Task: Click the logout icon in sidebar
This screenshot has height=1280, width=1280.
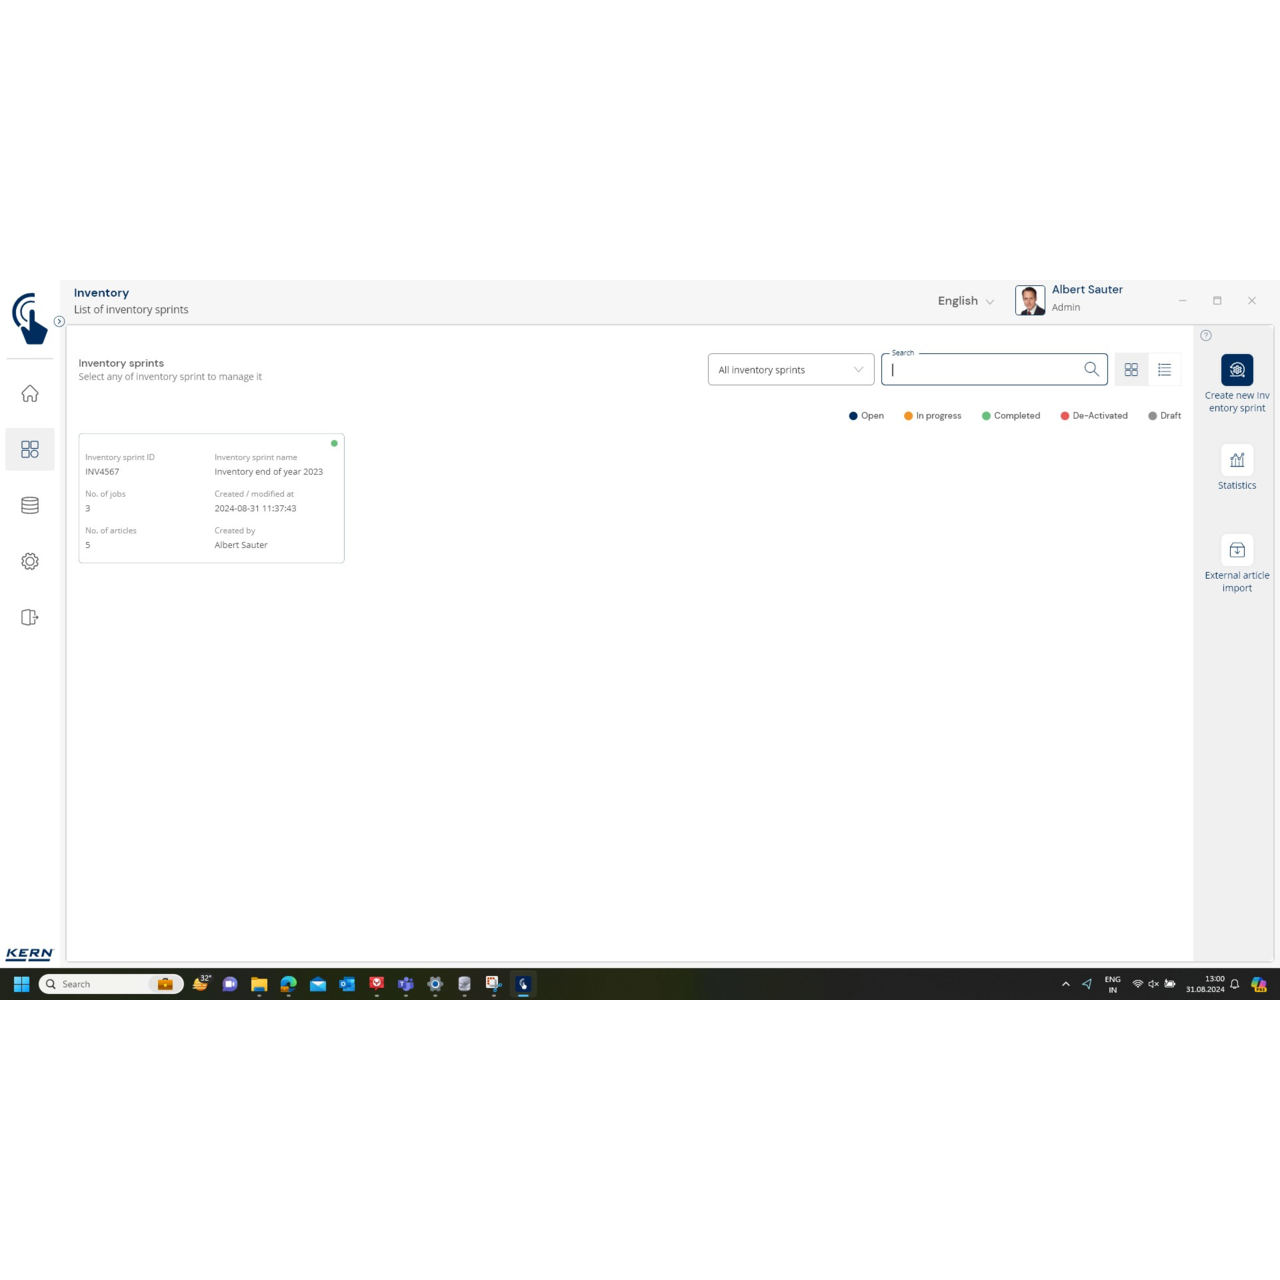Action: click(30, 618)
